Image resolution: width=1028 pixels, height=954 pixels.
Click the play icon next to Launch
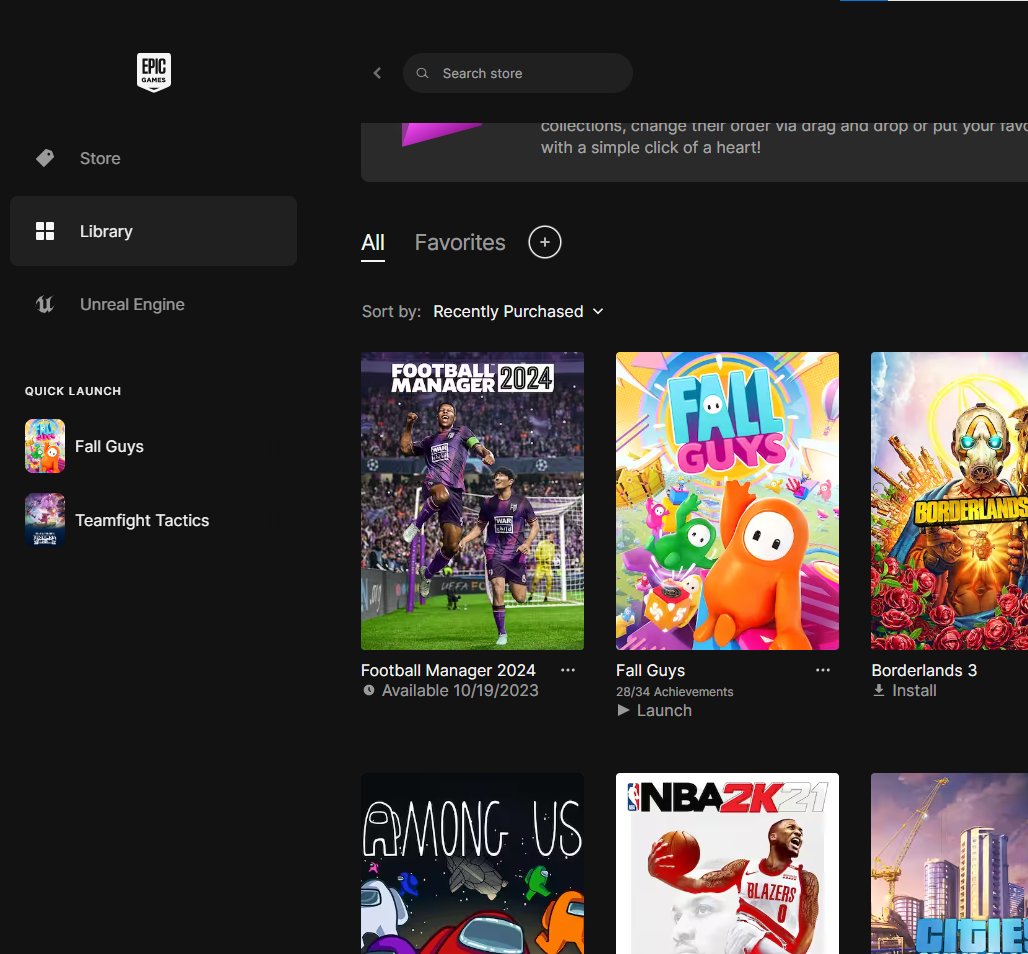(x=623, y=710)
